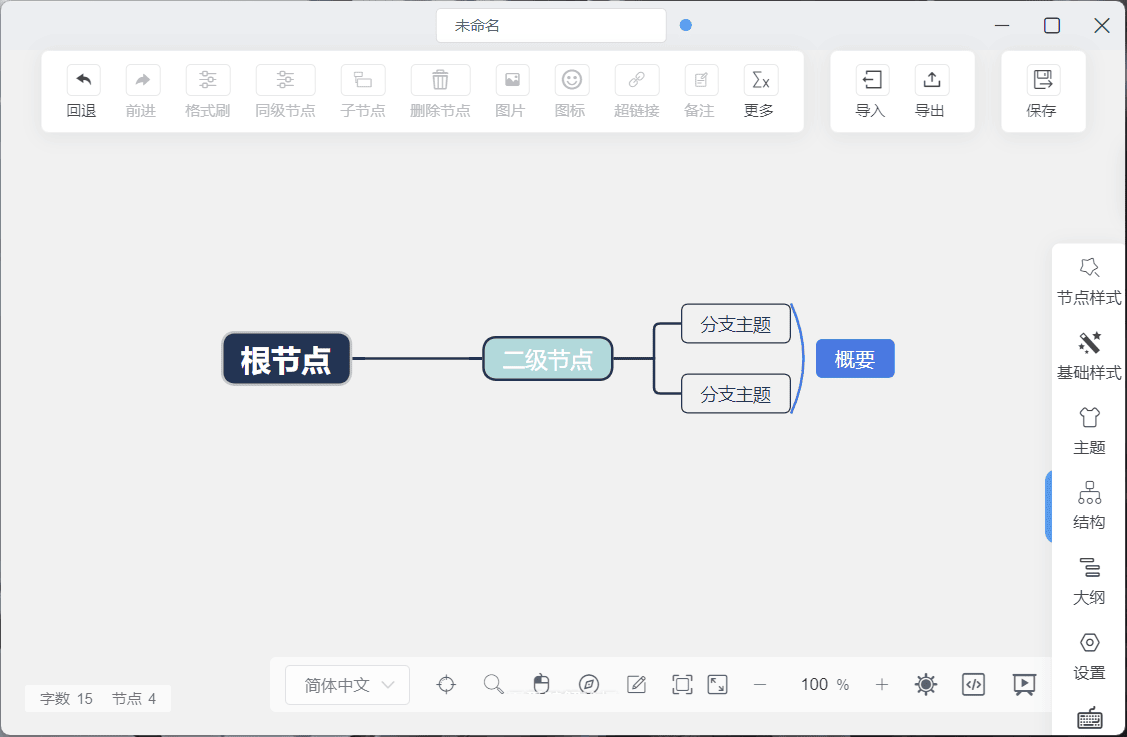Toggle dark mode with the sun icon
This screenshot has width=1127, height=737.
[925, 684]
